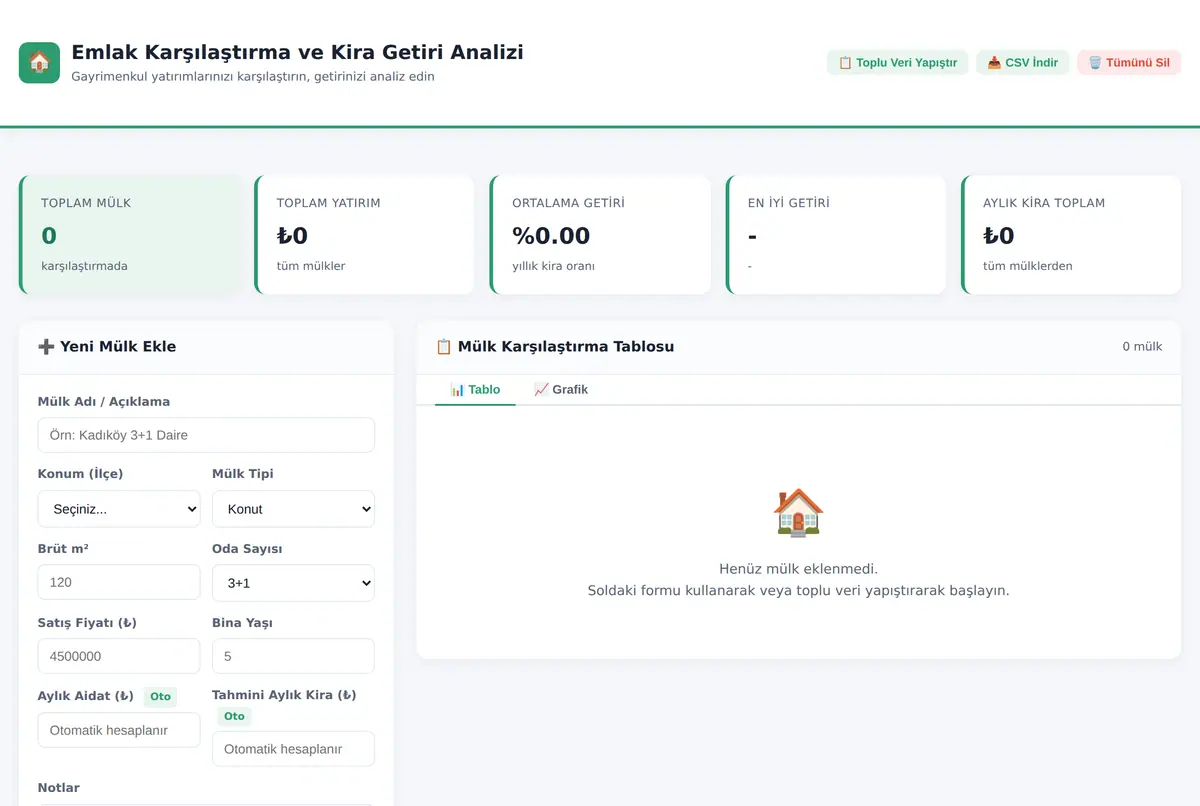
Task: Click the Satış Fiyatı input field
Action: tap(119, 656)
